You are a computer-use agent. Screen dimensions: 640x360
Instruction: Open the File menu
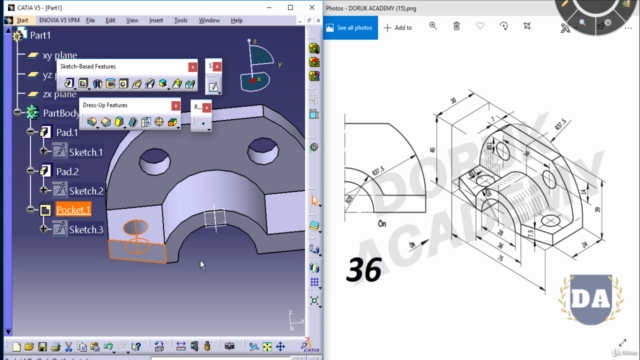(x=90, y=20)
